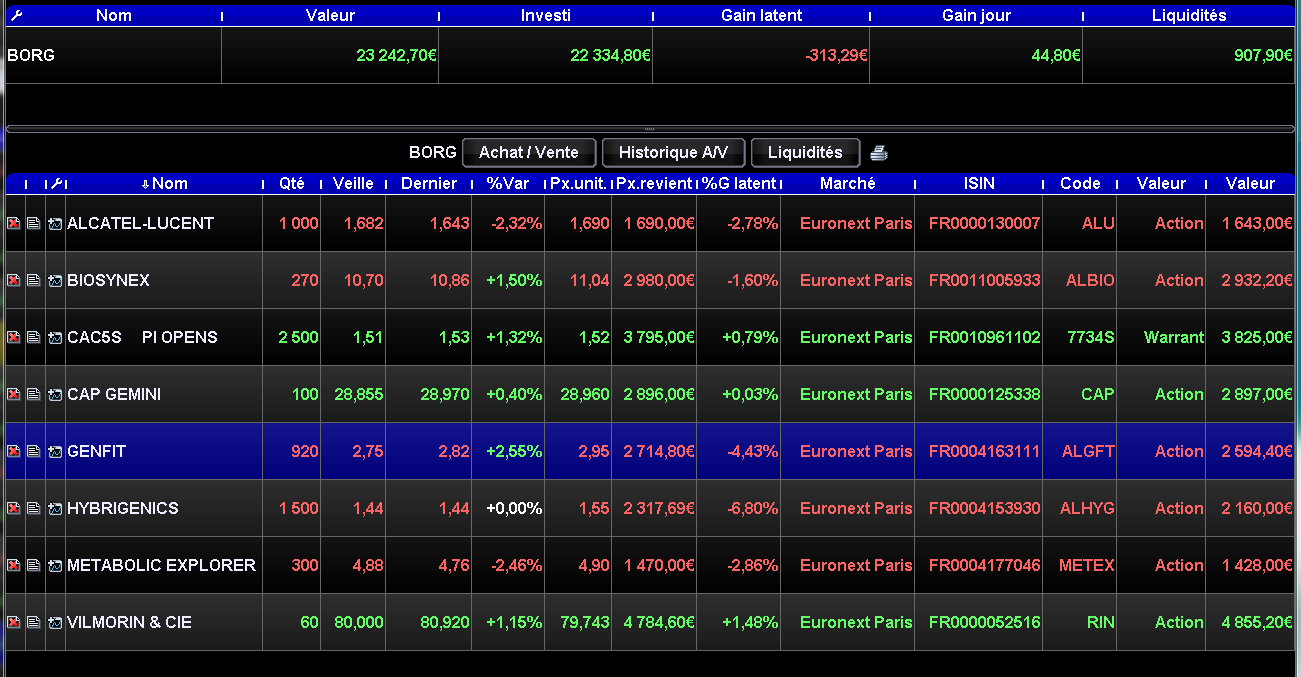The width and height of the screenshot is (1301, 677).
Task: Open chart icon for CAC5S PI OPENS
Action: pos(55,338)
